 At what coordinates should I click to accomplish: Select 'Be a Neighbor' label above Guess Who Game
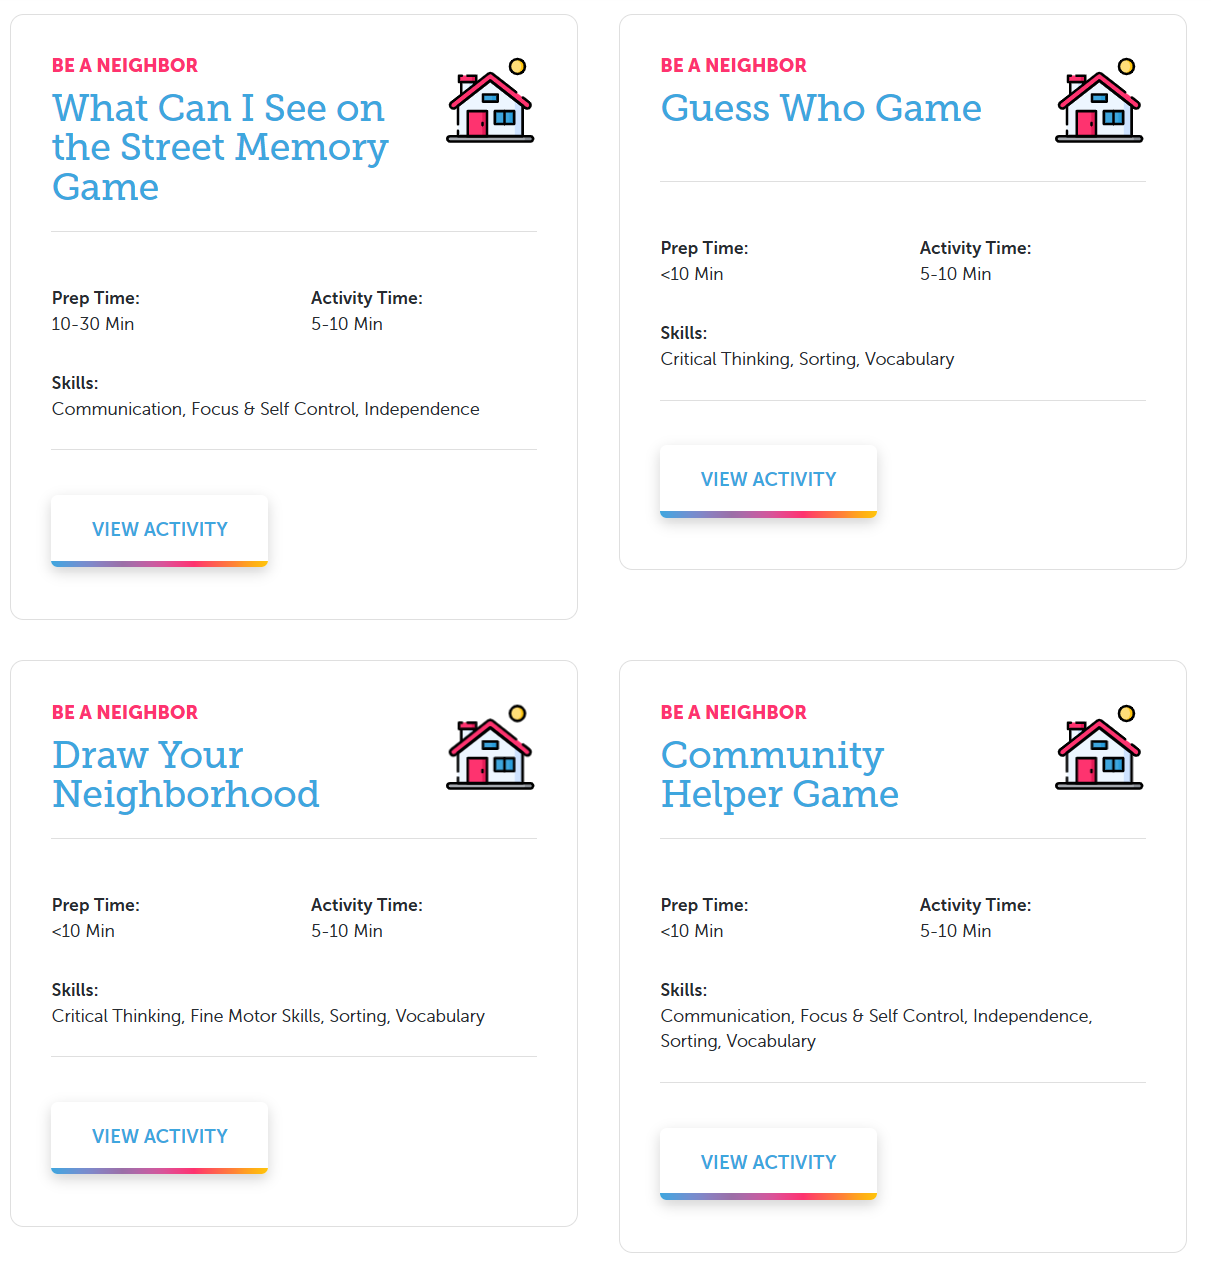[733, 65]
